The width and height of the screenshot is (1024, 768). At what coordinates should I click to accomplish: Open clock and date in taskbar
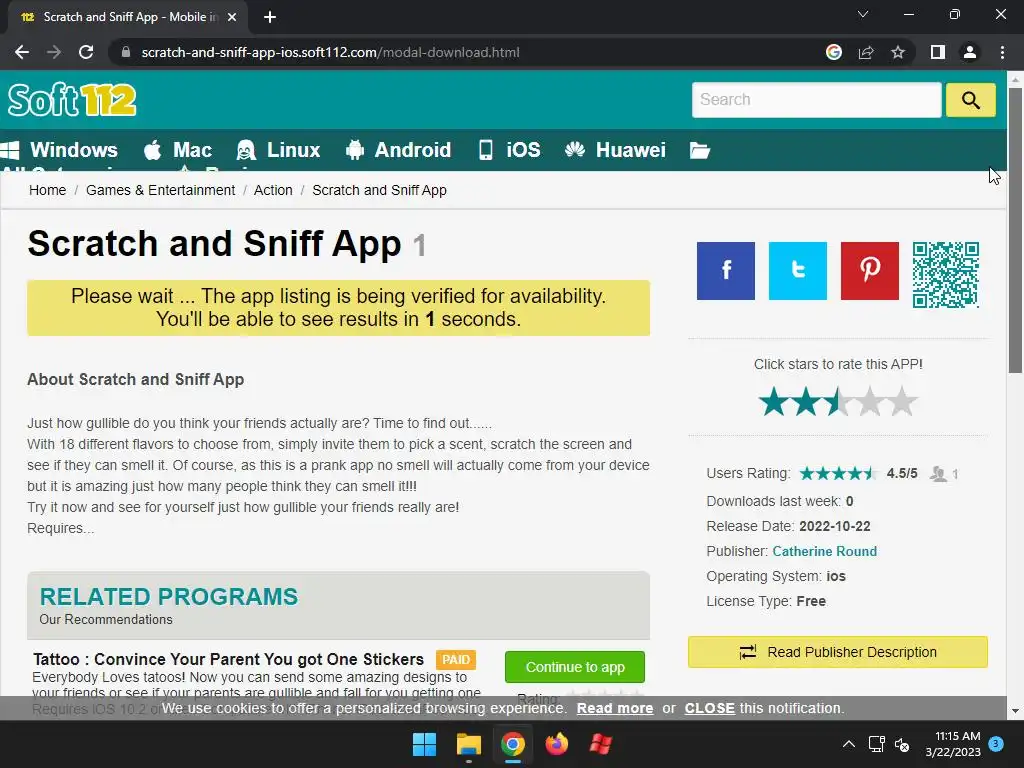click(x=953, y=744)
